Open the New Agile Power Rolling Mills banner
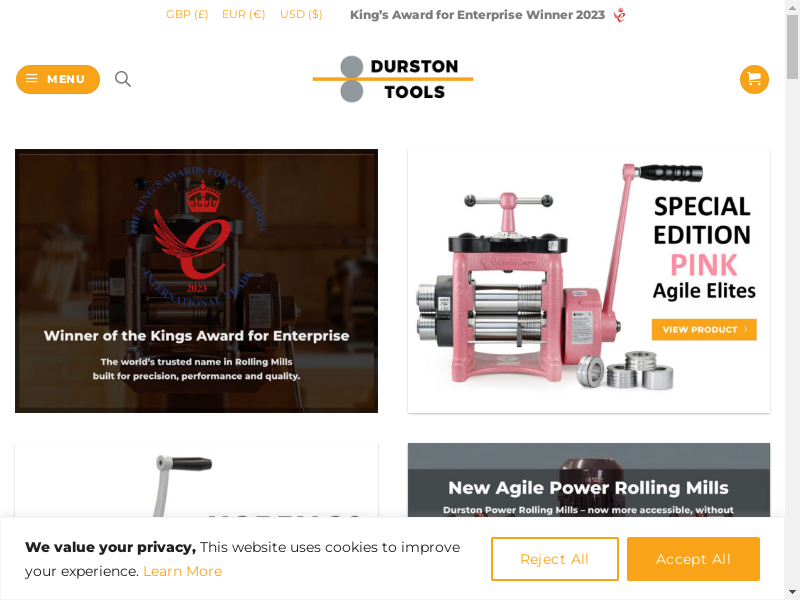This screenshot has width=800, height=600. [x=589, y=481]
